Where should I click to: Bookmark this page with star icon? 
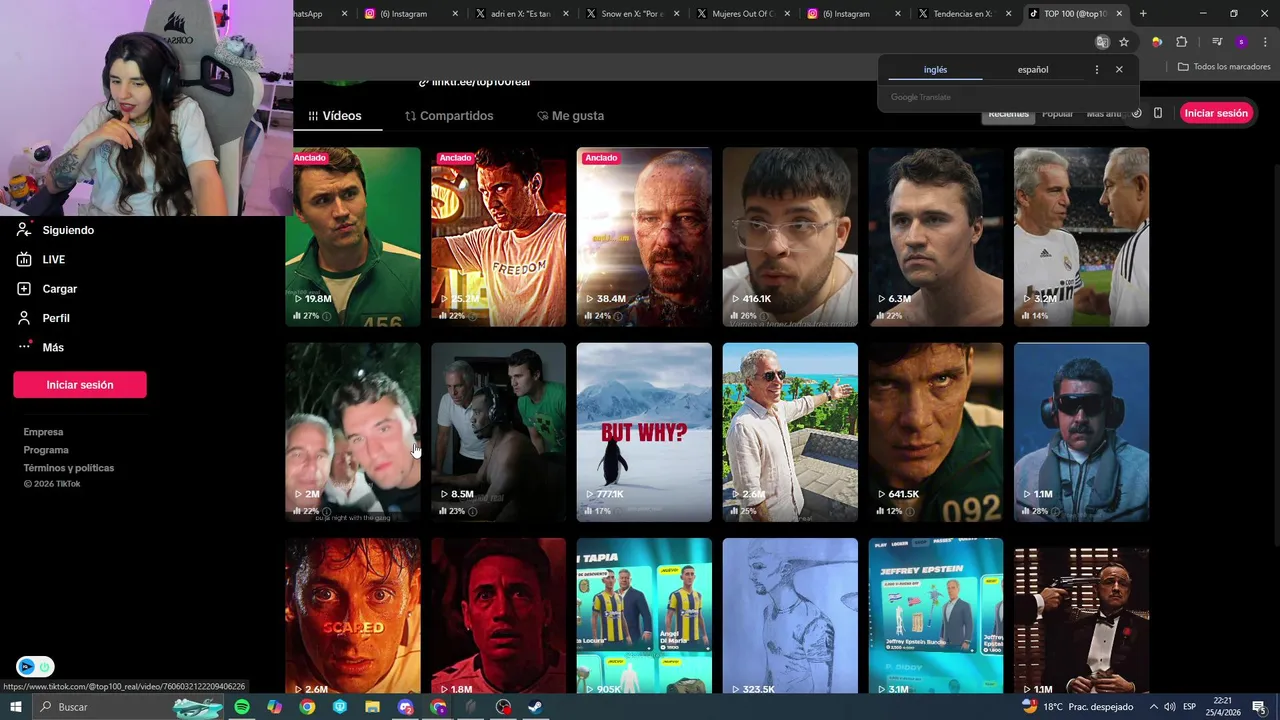(1124, 42)
